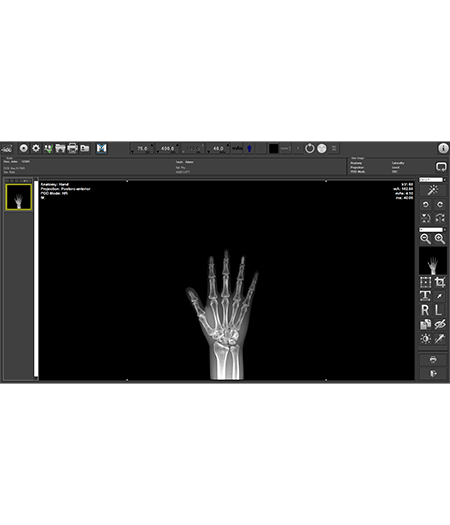The height and width of the screenshot is (525, 450).
Task: Zoom in with the plus magnifier
Action: point(440,239)
